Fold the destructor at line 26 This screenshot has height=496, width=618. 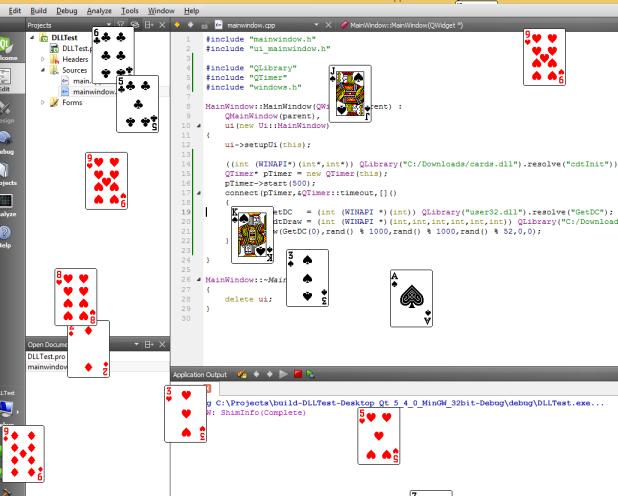tap(199, 280)
